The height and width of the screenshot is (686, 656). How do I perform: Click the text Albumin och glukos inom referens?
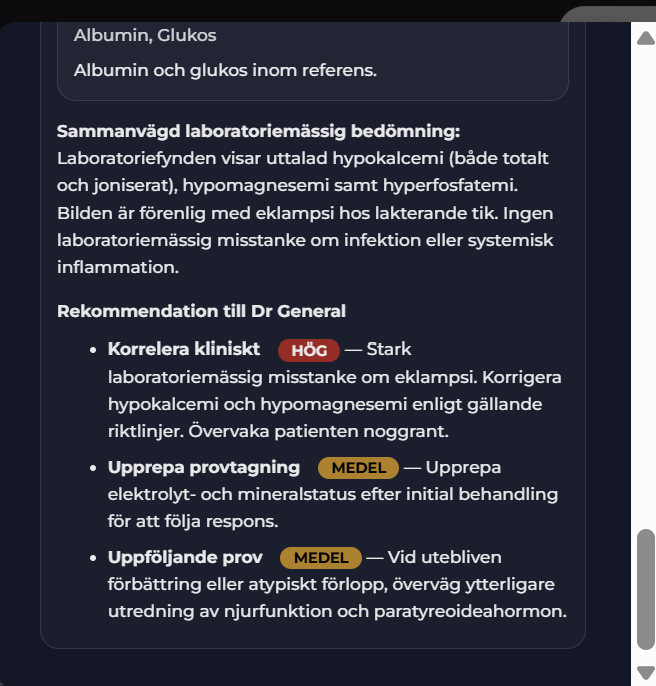tap(225, 72)
